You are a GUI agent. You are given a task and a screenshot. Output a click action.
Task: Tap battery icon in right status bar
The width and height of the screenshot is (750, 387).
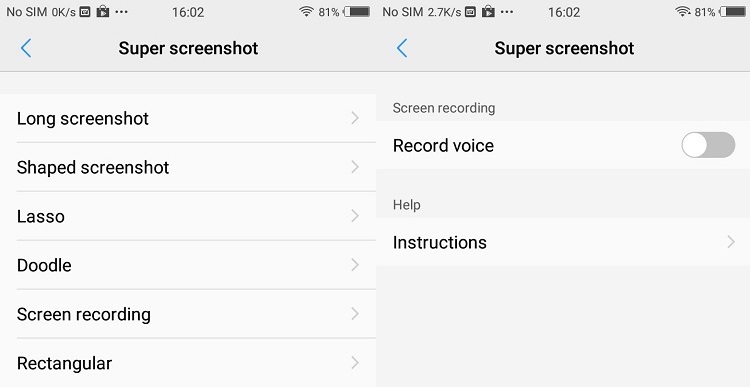733,11
